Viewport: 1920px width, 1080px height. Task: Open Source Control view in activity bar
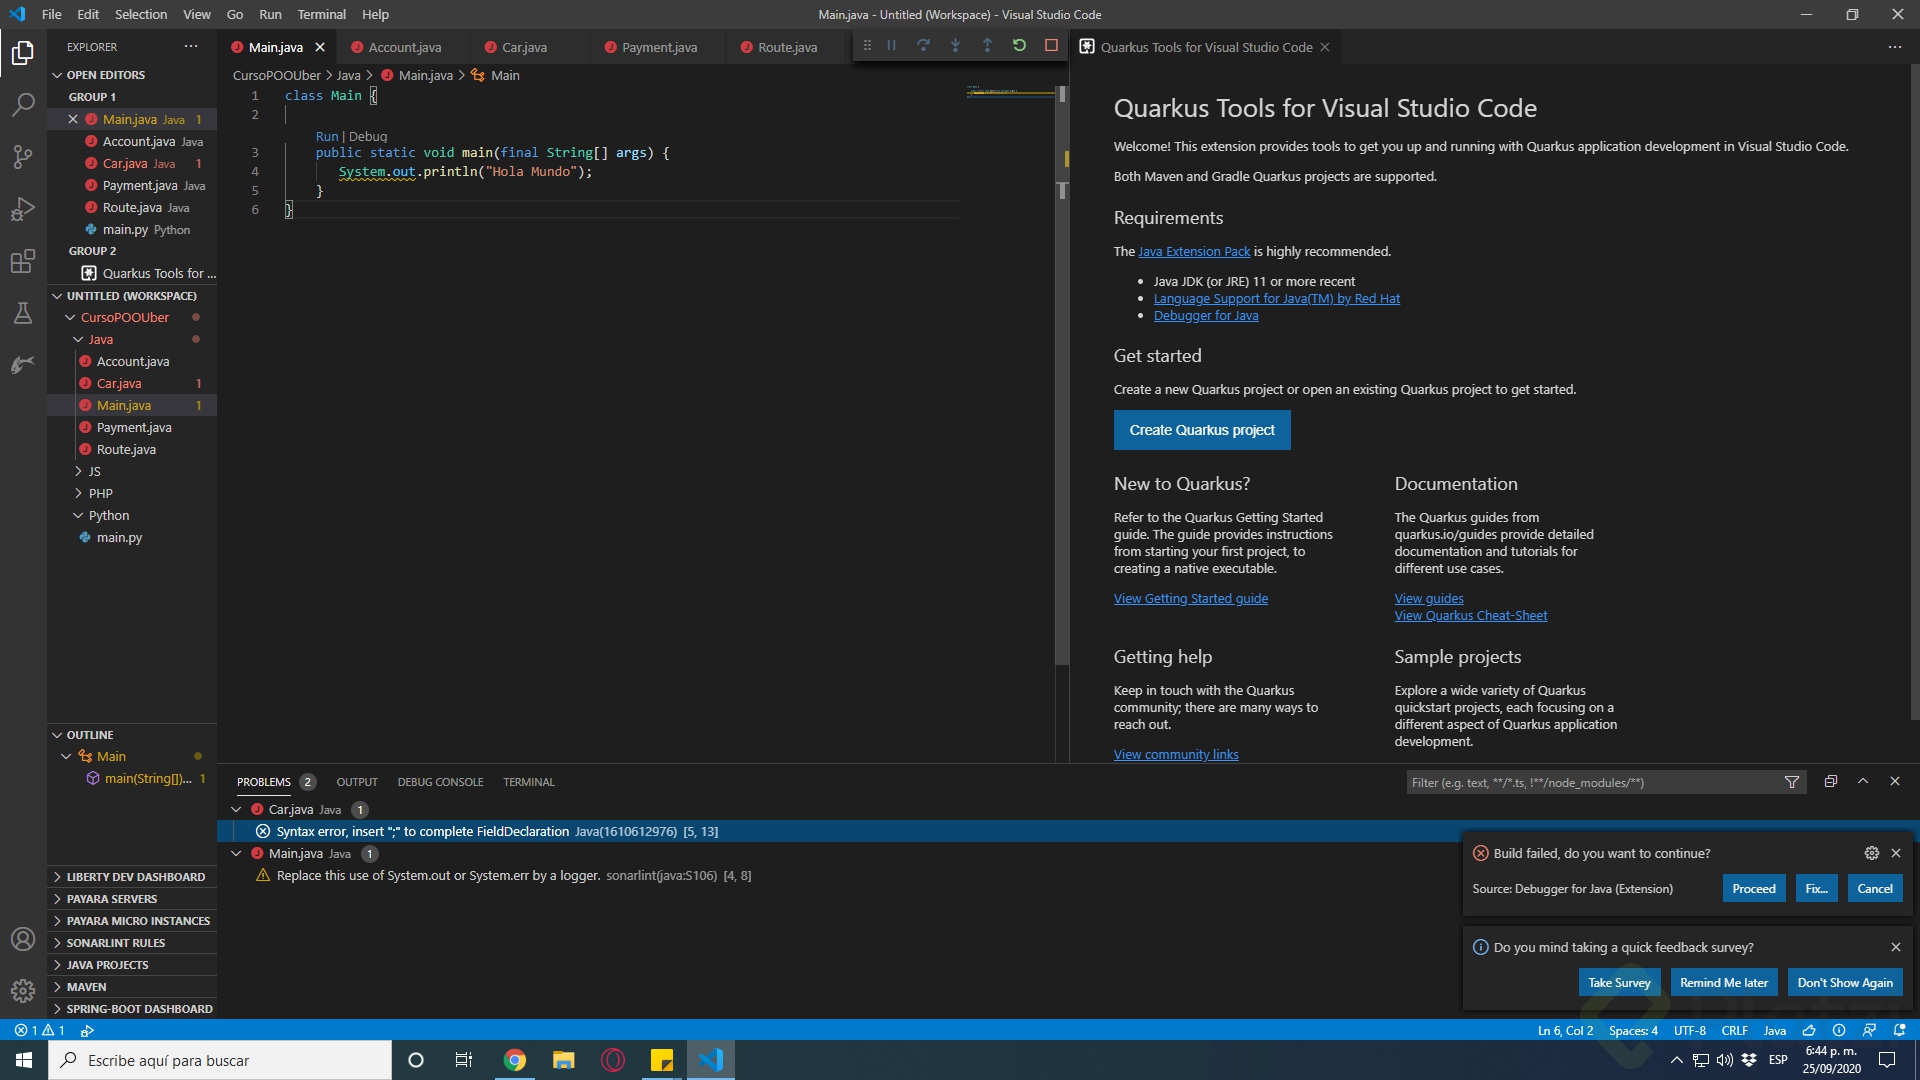tap(23, 157)
